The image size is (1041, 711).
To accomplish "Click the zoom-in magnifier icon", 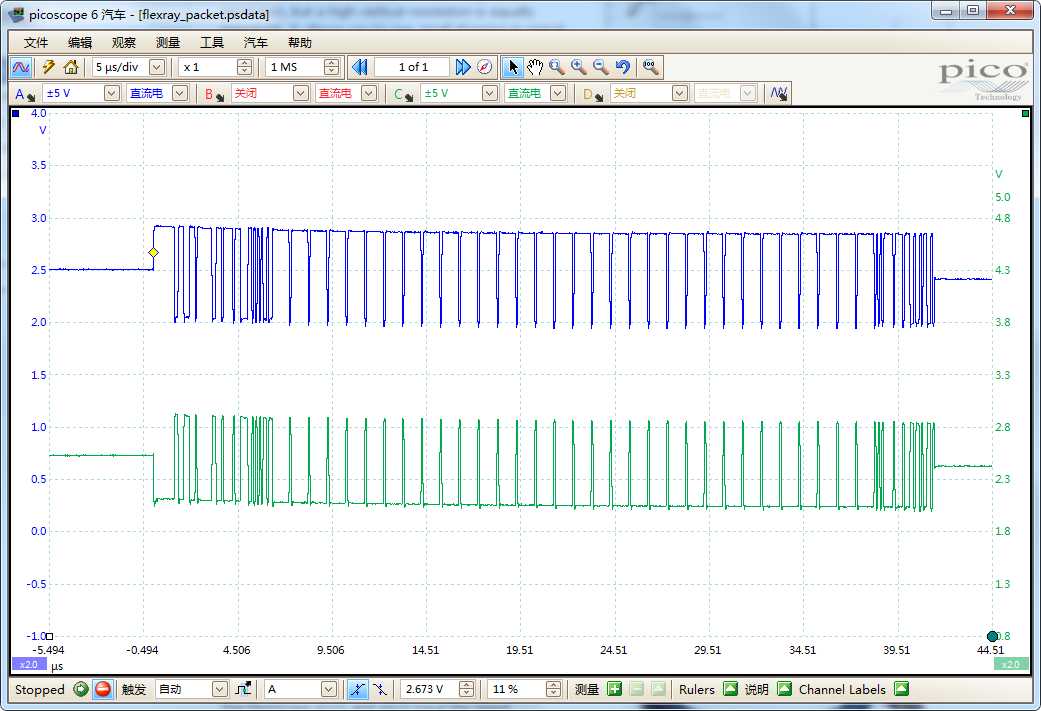I will point(578,67).
